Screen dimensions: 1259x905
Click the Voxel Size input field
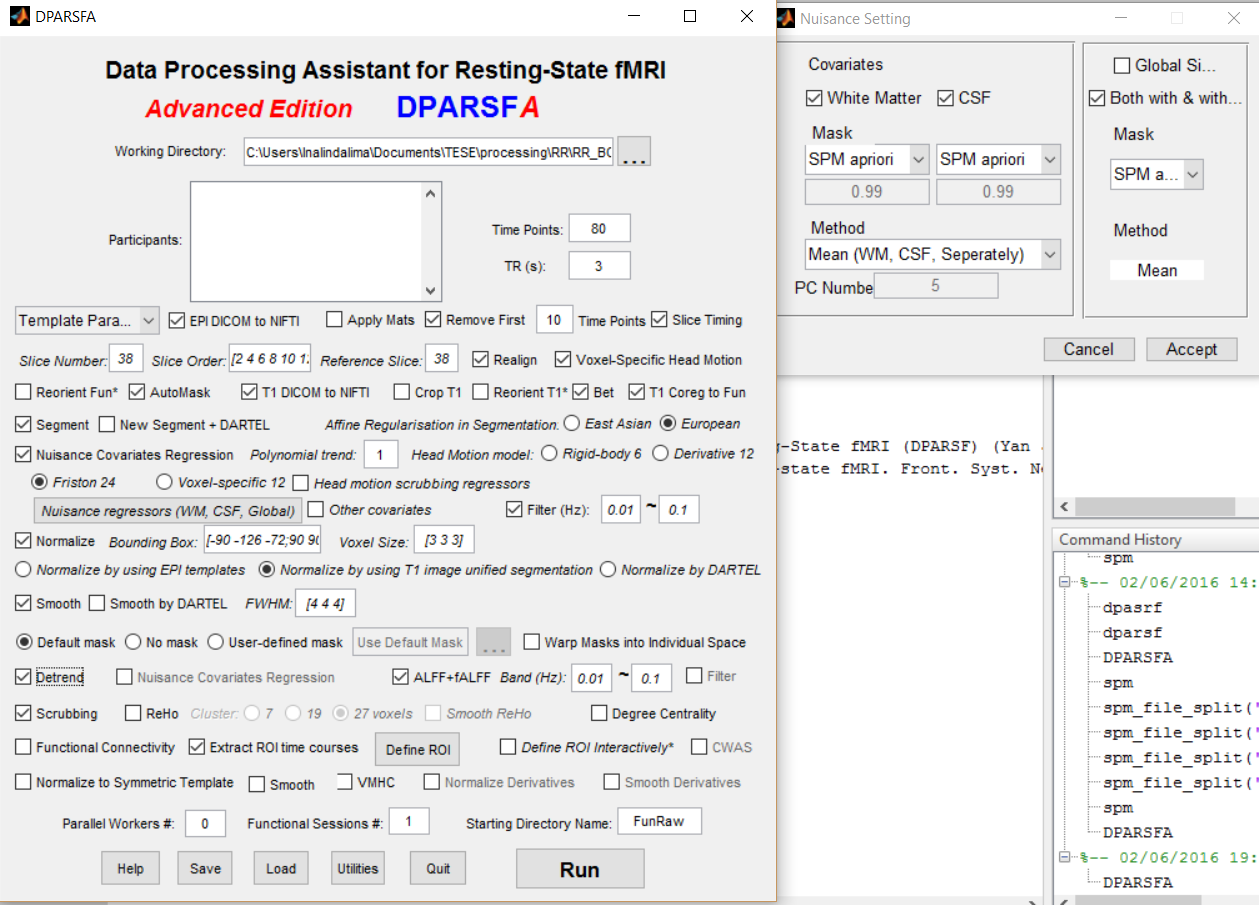tap(444, 540)
